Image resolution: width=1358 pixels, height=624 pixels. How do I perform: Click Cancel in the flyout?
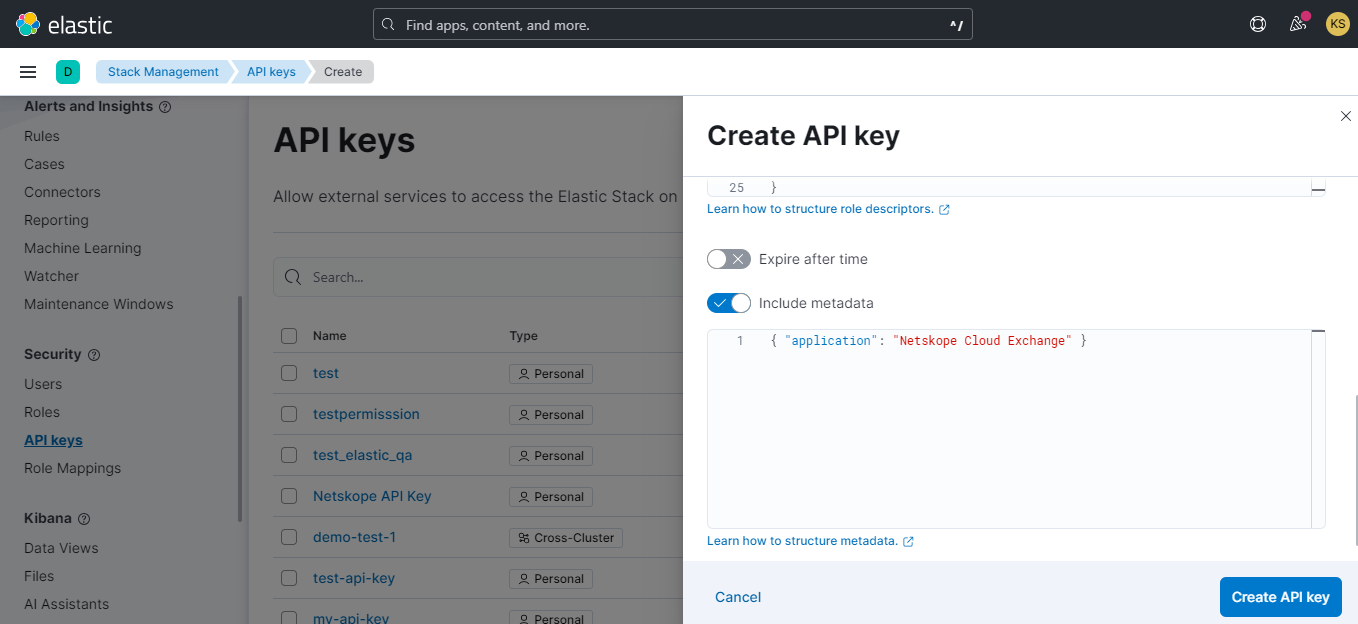pyautogui.click(x=738, y=597)
